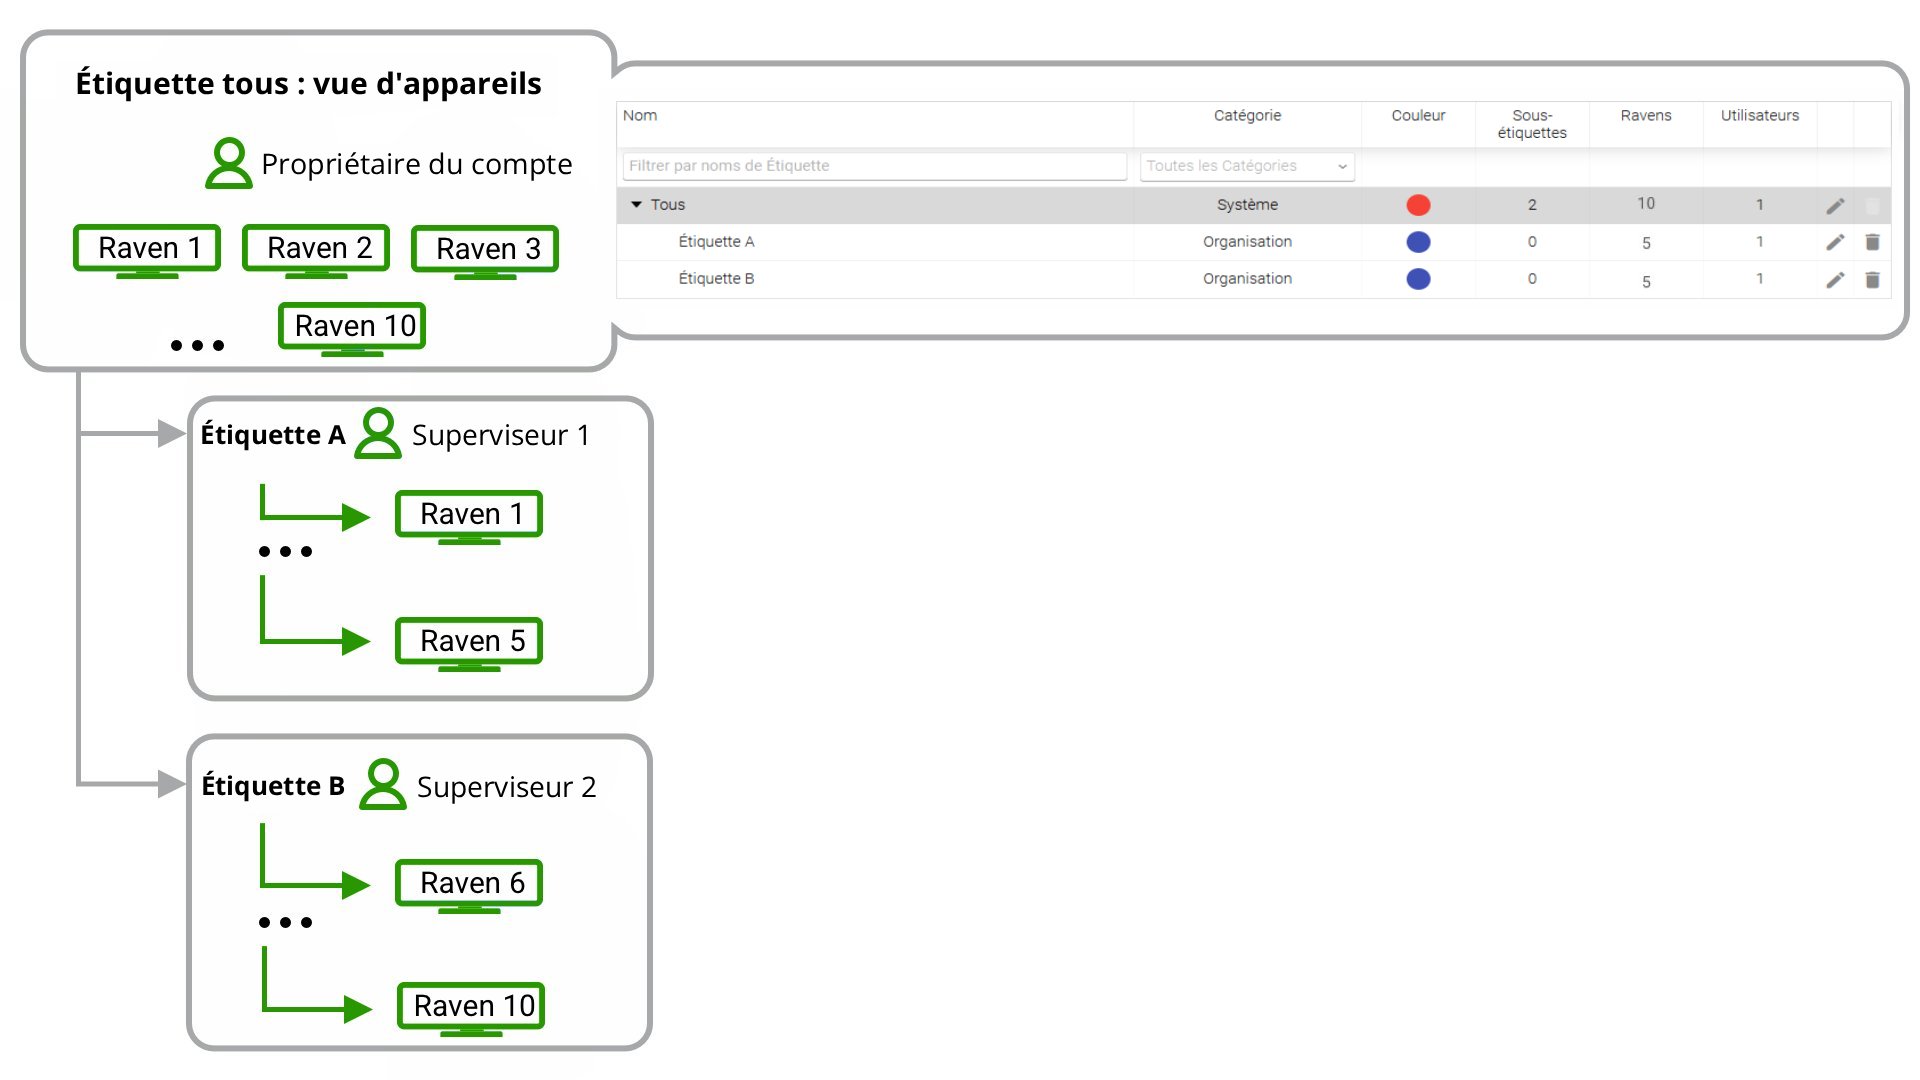
Task: Edit Étiquette A with pencil icon
Action: point(1835,242)
